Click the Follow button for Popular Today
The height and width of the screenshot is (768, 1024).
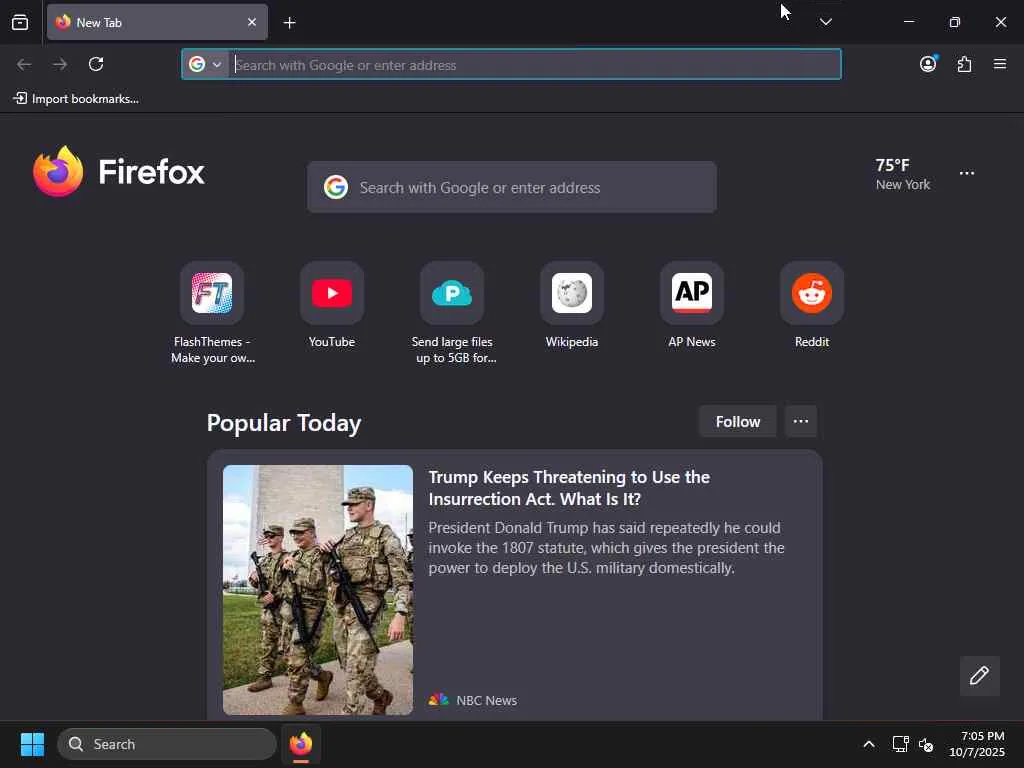pyautogui.click(x=738, y=421)
